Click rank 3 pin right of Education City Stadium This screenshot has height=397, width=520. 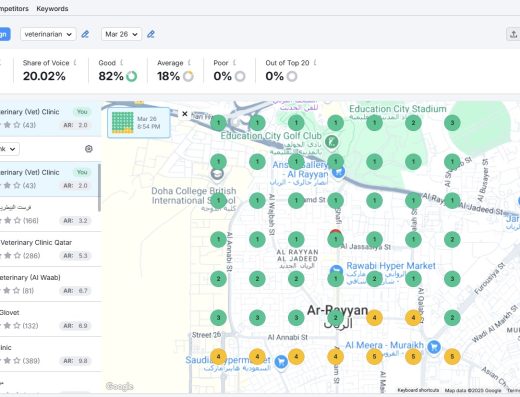(x=452, y=123)
